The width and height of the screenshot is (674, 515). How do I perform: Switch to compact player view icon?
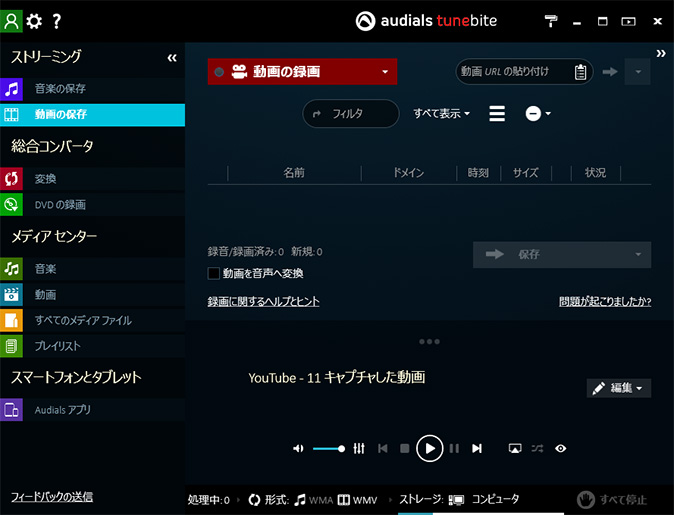click(628, 21)
